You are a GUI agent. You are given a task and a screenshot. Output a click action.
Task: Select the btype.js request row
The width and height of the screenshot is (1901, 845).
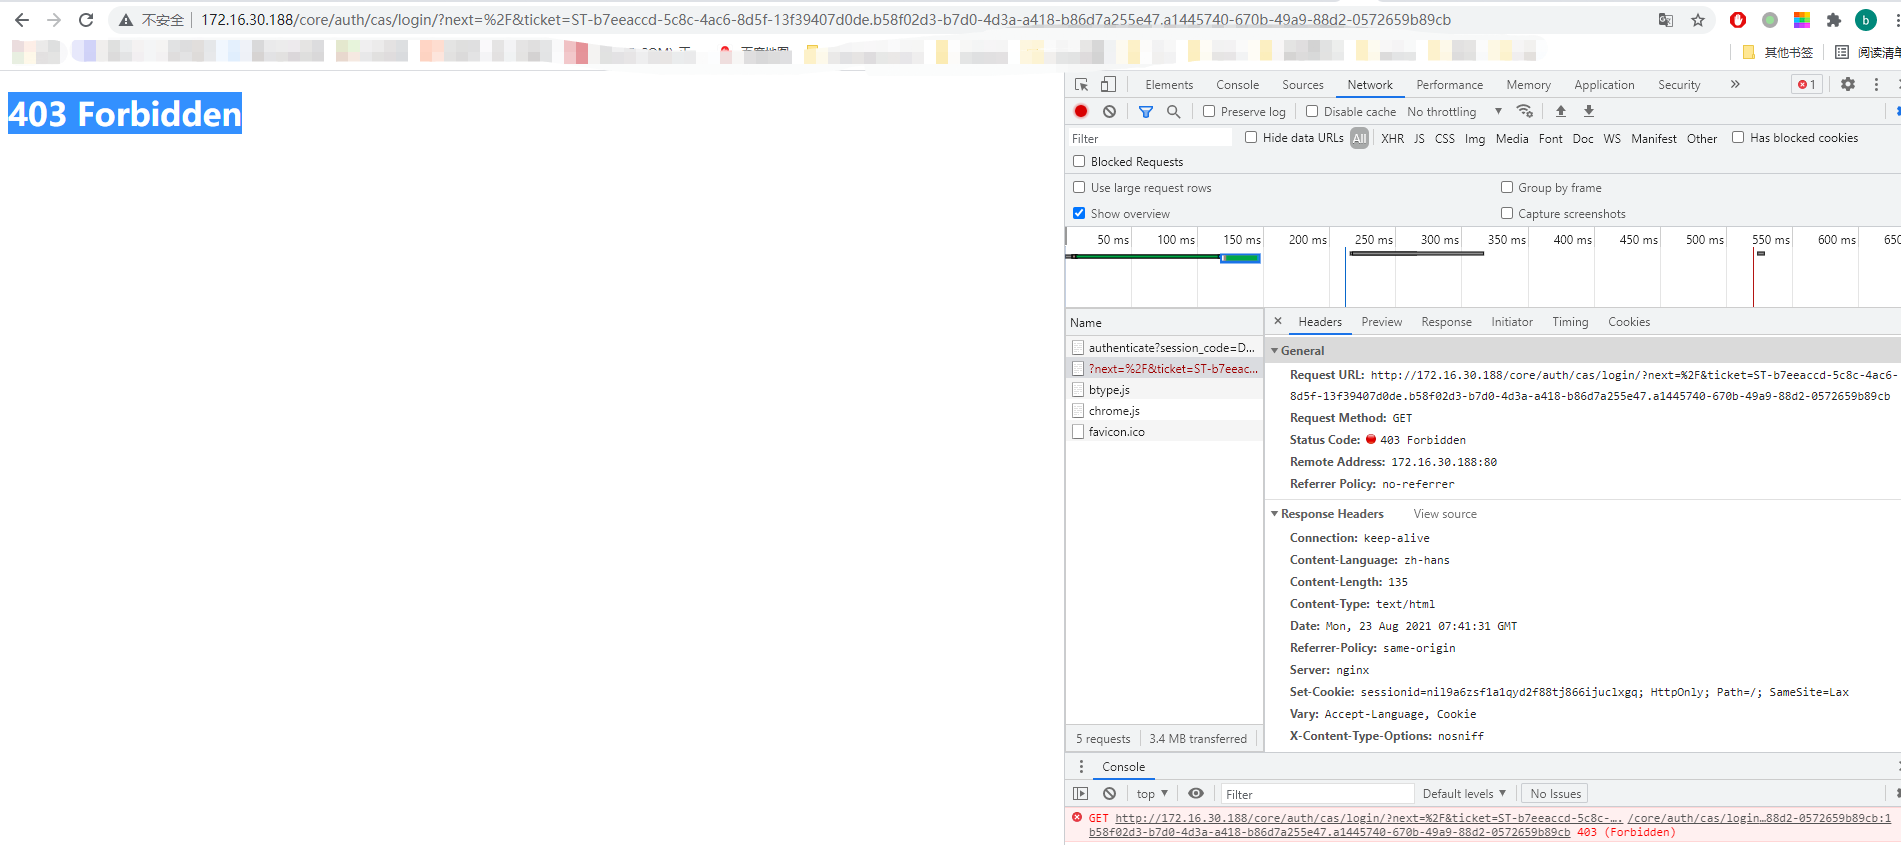pos(1164,390)
